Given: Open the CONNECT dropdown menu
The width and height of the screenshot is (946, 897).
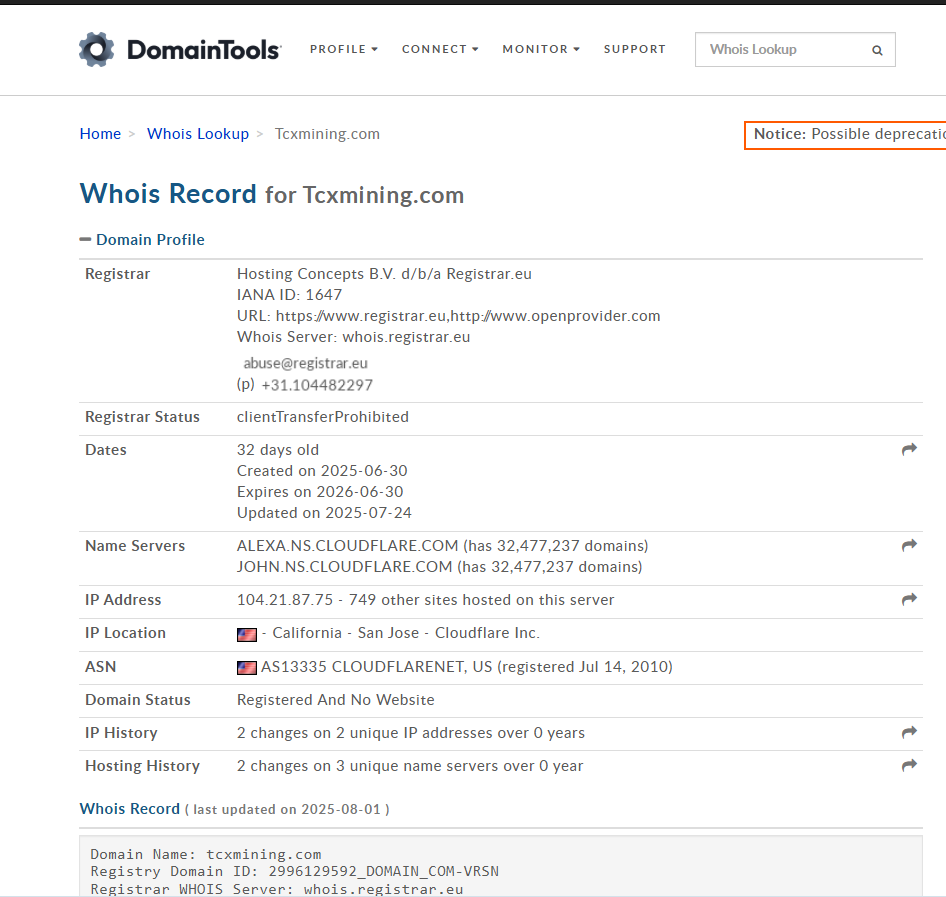Looking at the screenshot, I should tap(440, 49).
